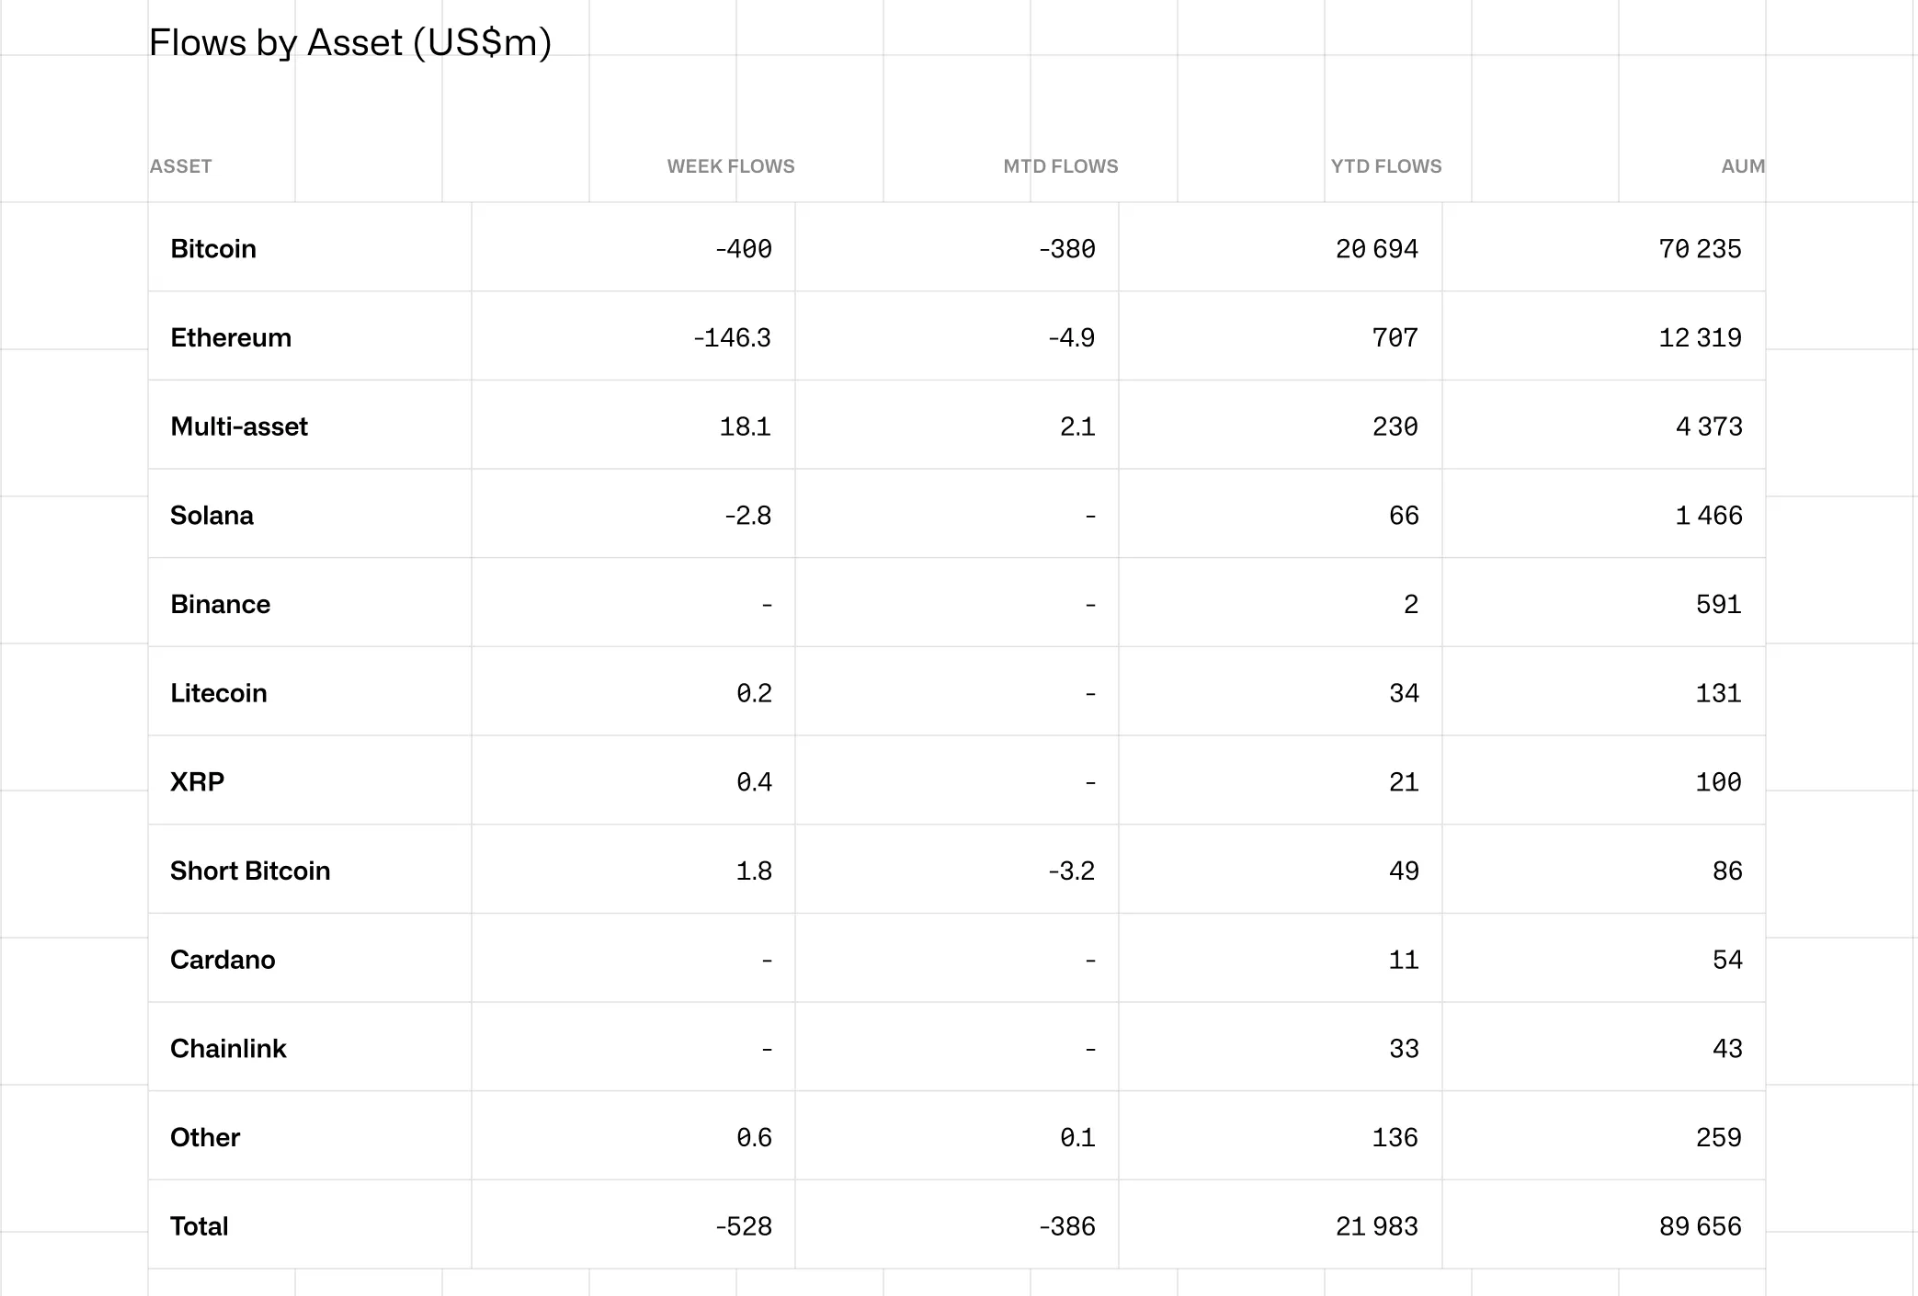The height and width of the screenshot is (1296, 1918).
Task: Select the Ethereum row label
Action: (230, 338)
